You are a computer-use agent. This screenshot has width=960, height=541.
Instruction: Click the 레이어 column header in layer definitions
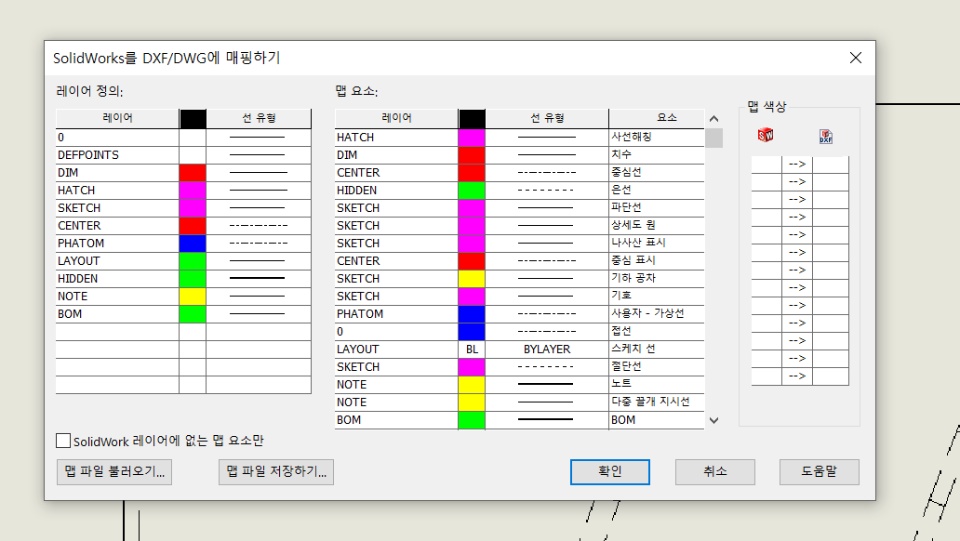(118, 118)
